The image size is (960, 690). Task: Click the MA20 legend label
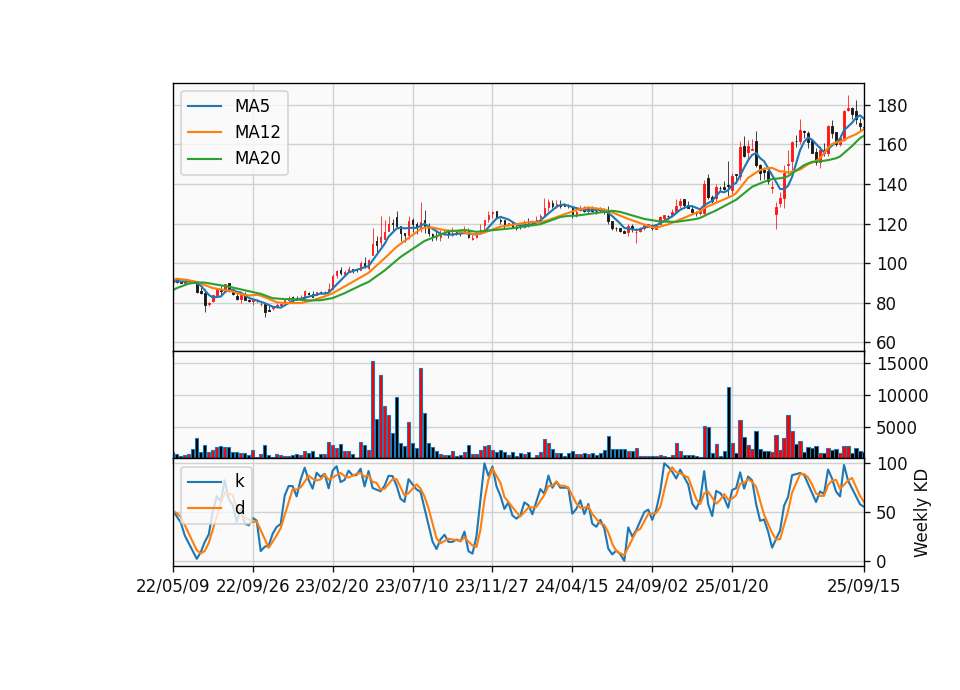(x=257, y=158)
